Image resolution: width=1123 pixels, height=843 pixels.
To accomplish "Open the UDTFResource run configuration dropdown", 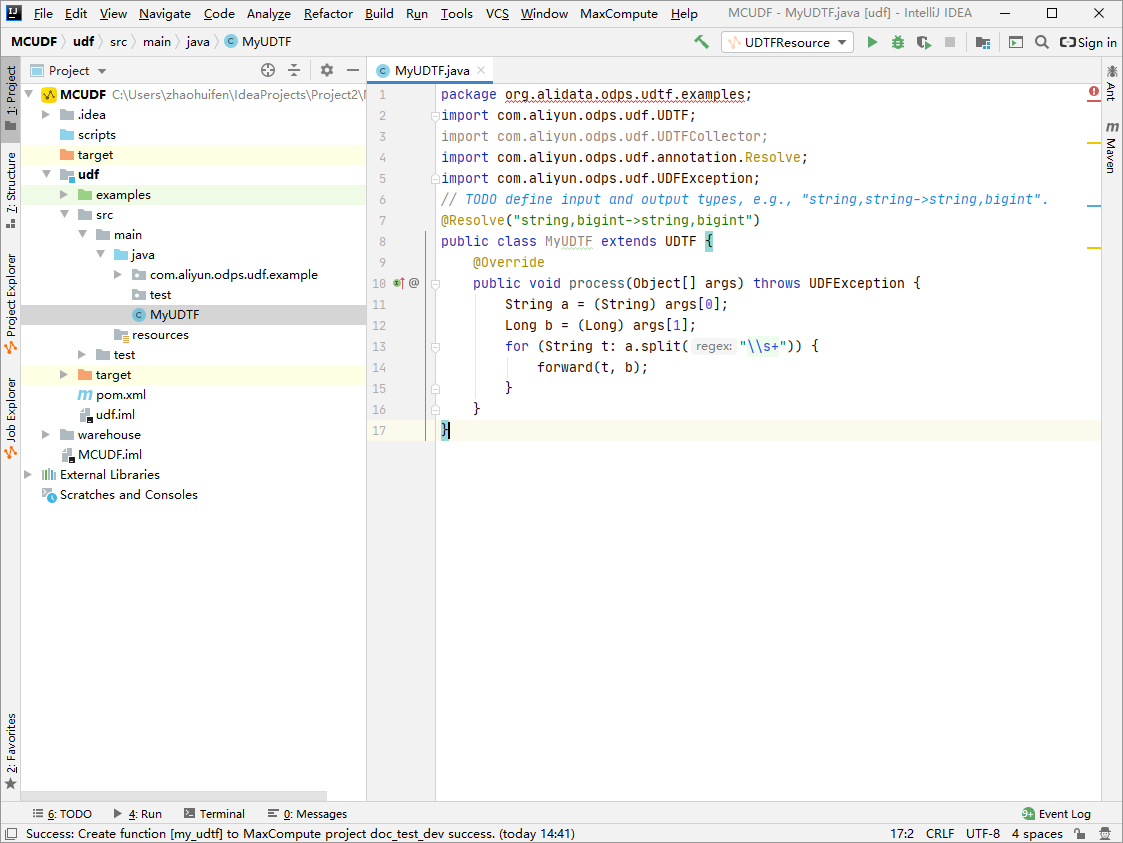I will click(x=787, y=42).
